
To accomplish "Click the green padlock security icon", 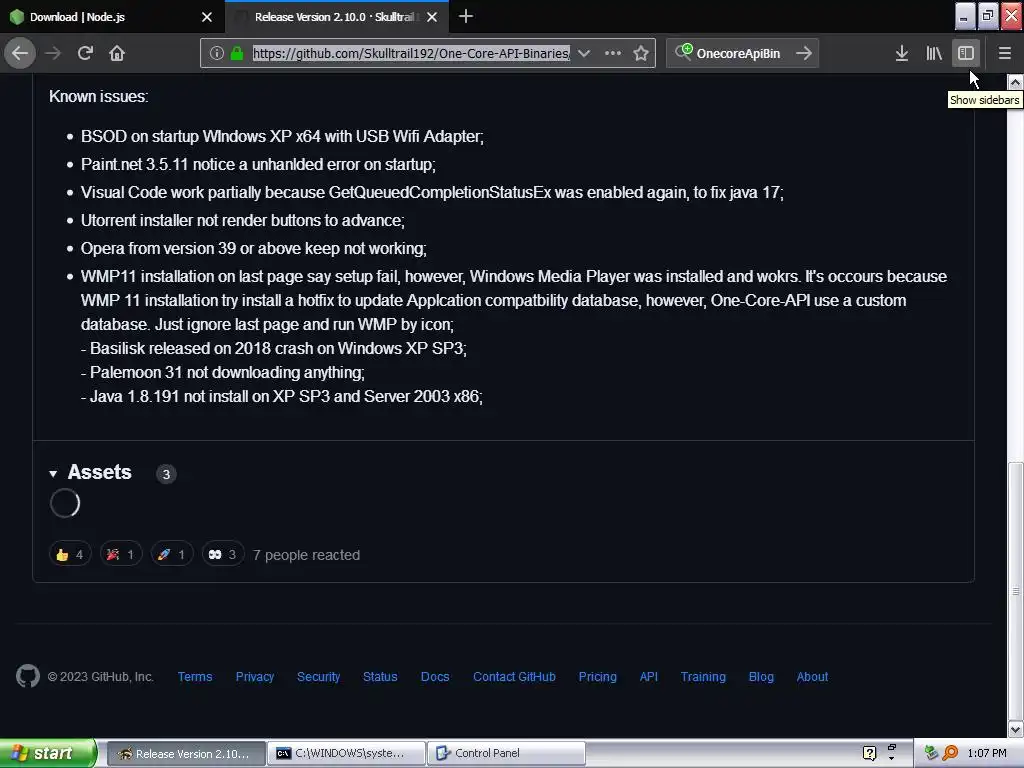I will point(237,53).
